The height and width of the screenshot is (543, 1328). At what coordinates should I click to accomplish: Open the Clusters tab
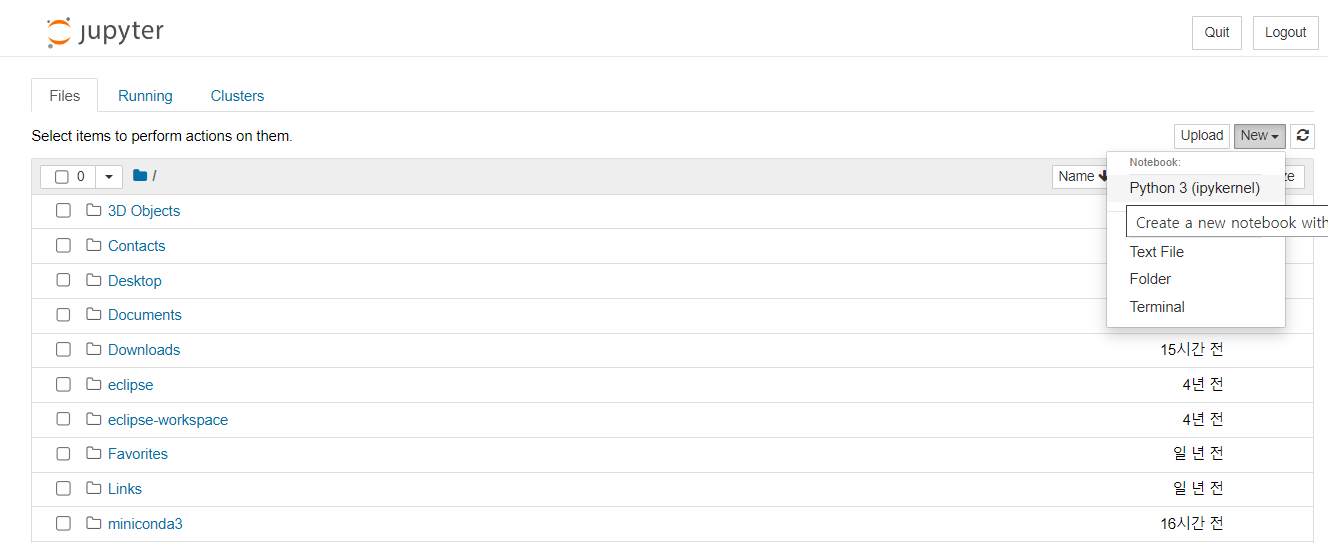pos(237,96)
